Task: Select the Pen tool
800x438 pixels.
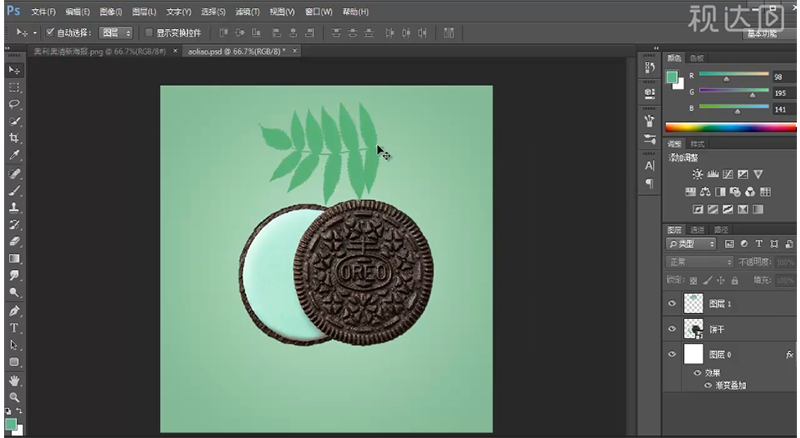Action: coord(14,310)
